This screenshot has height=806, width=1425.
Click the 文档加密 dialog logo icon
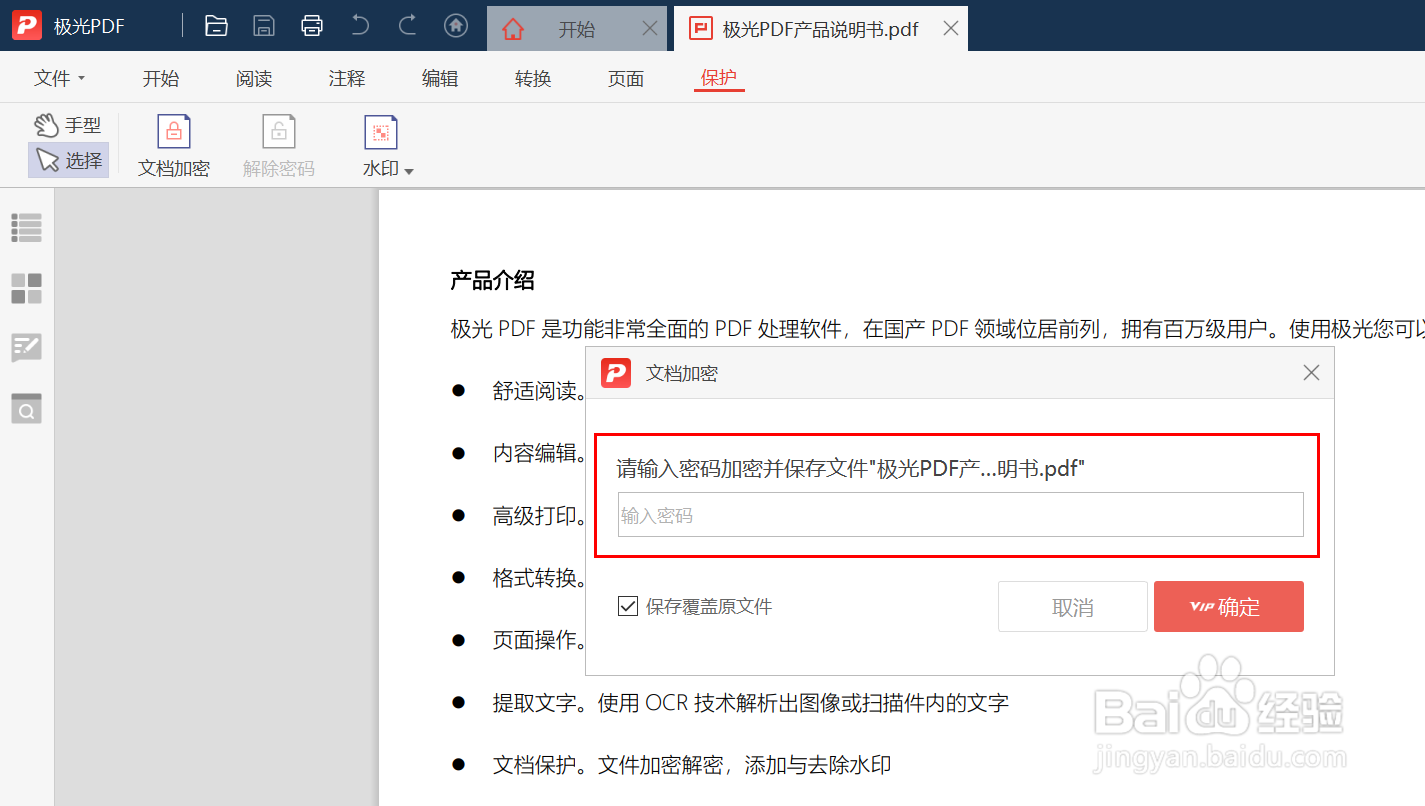click(616, 373)
